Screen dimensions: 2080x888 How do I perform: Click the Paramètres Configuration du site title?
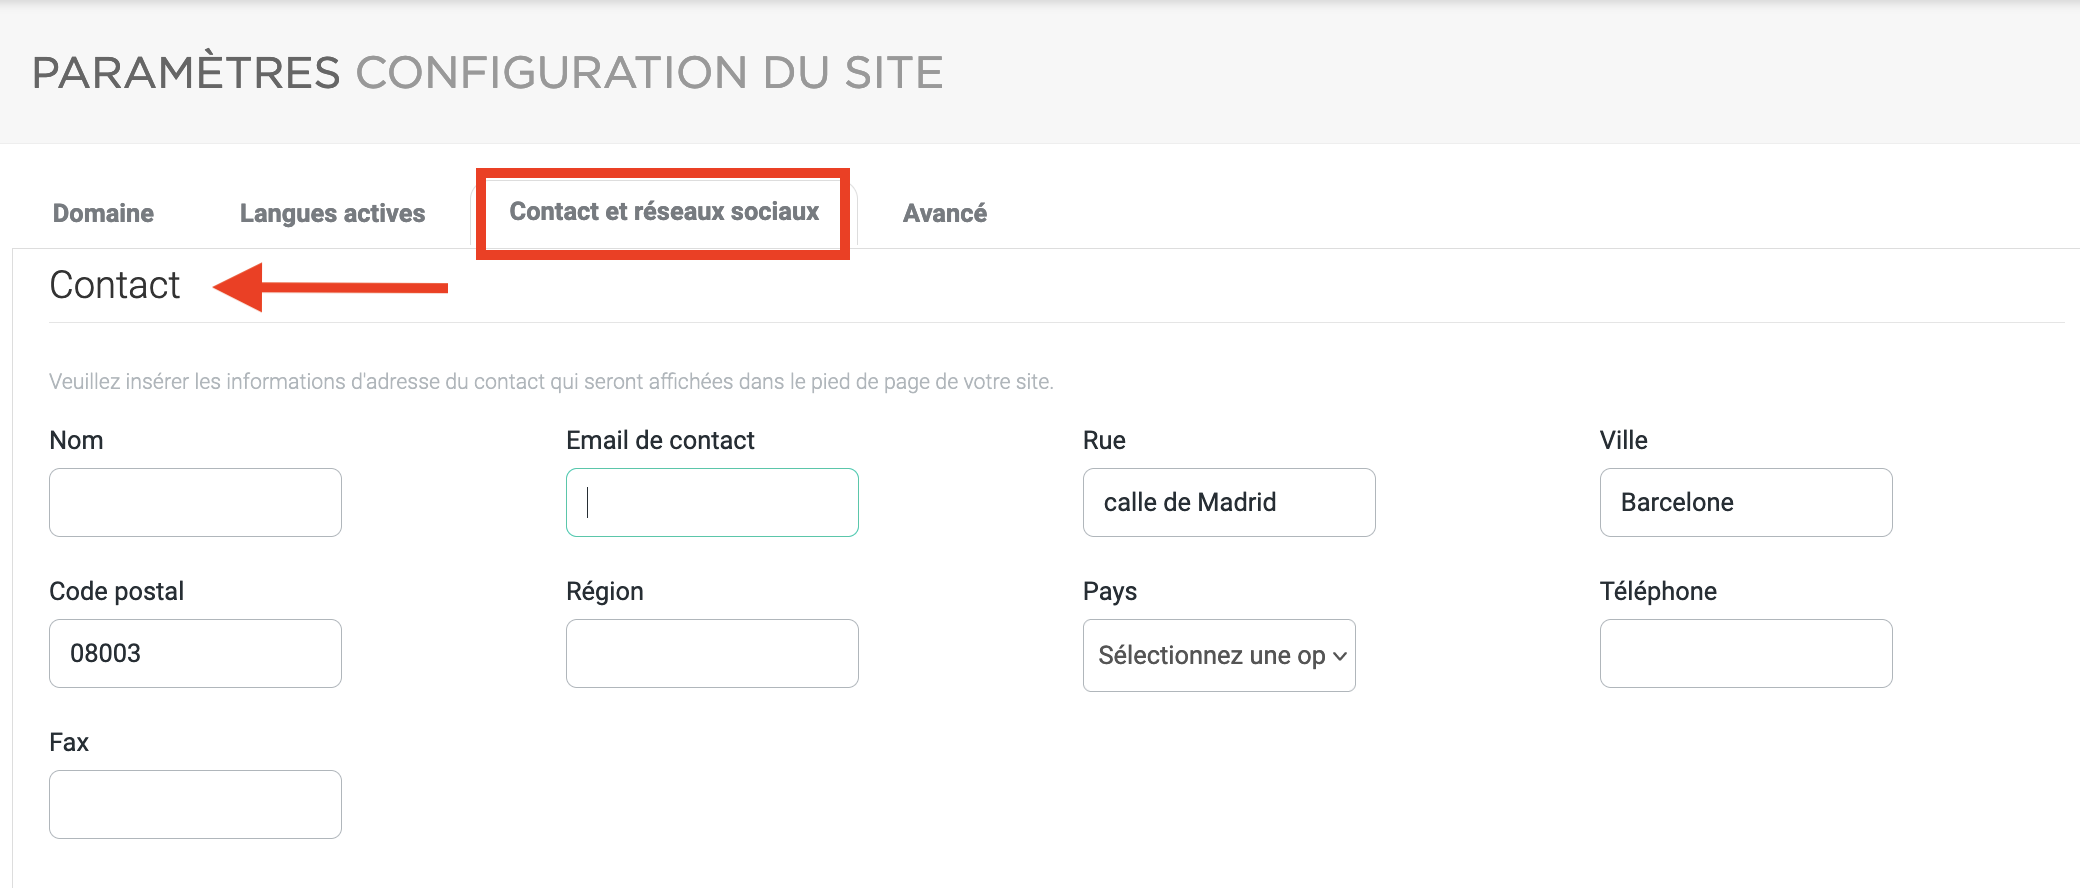[487, 73]
